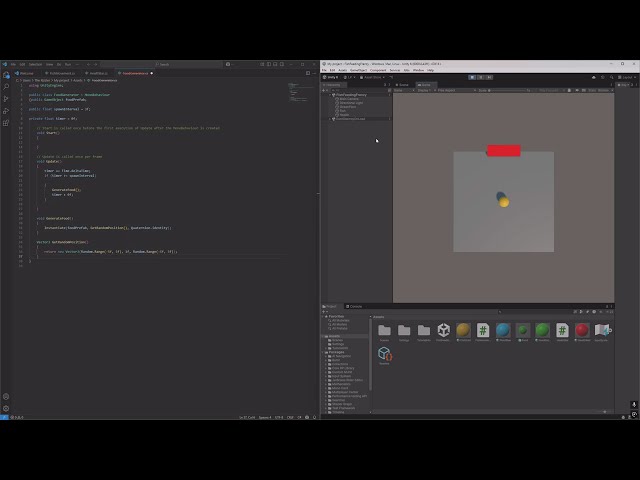Expand the Packages folder in Project panel

326,351
